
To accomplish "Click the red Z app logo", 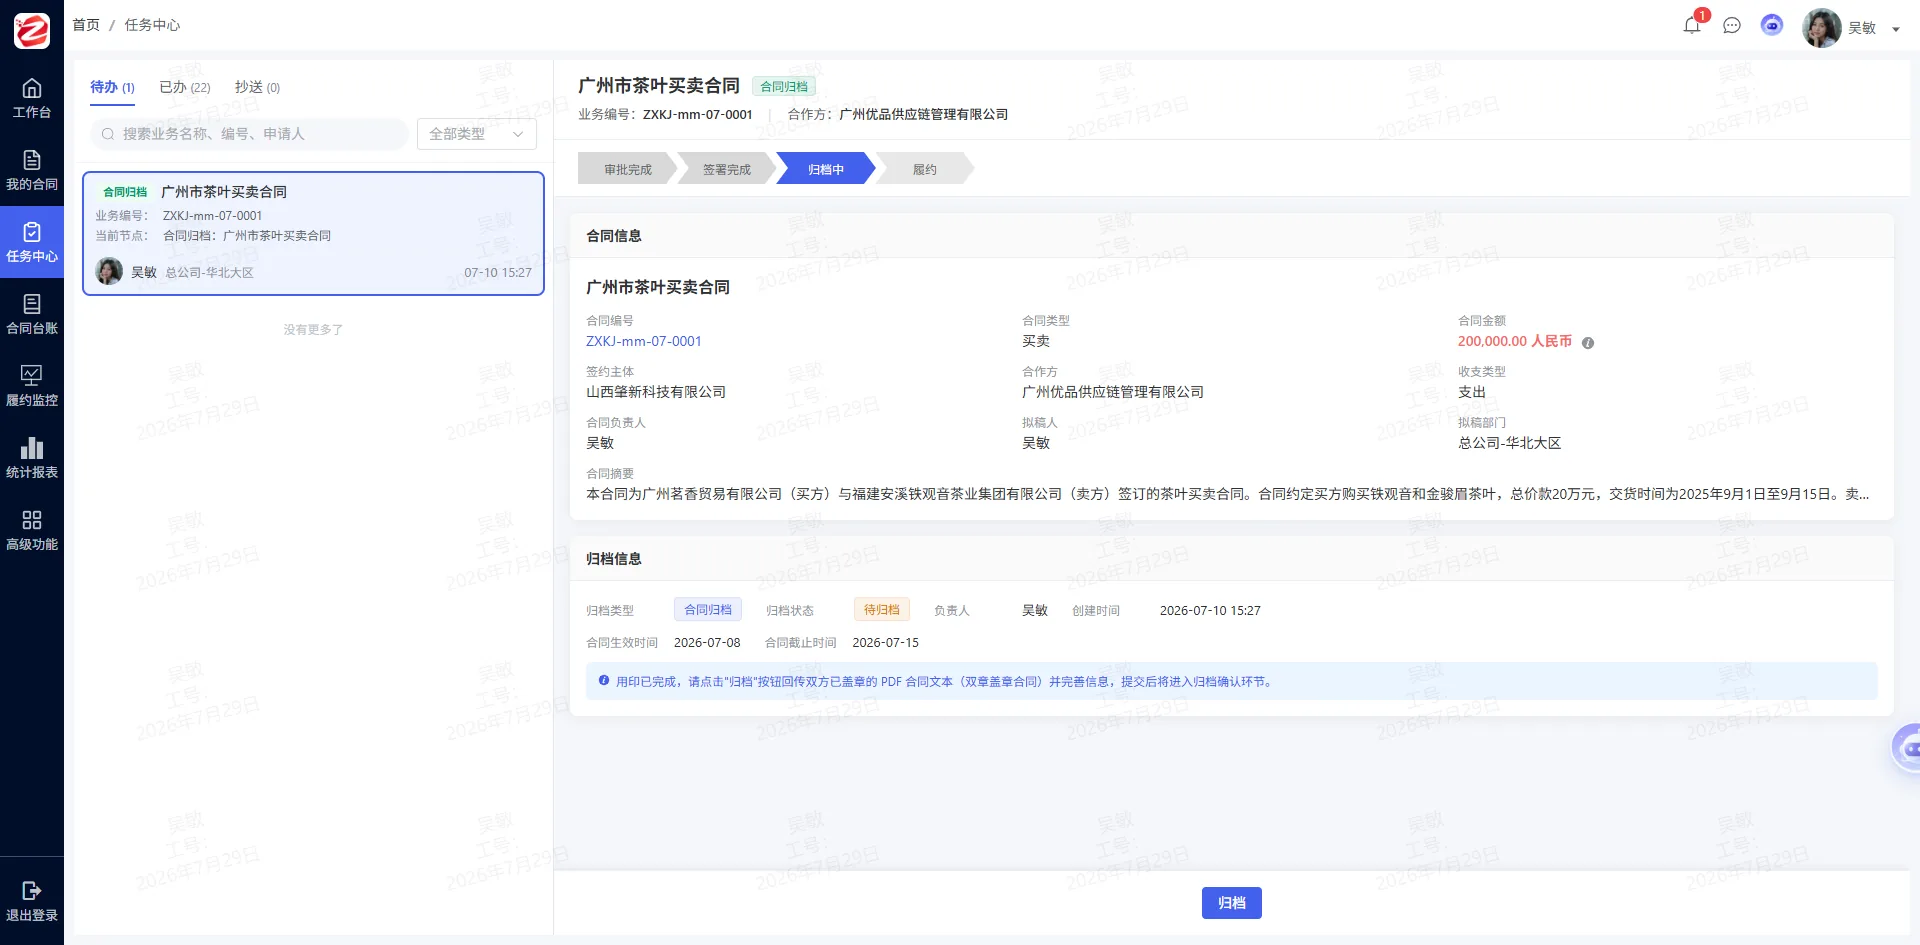I will click(32, 31).
